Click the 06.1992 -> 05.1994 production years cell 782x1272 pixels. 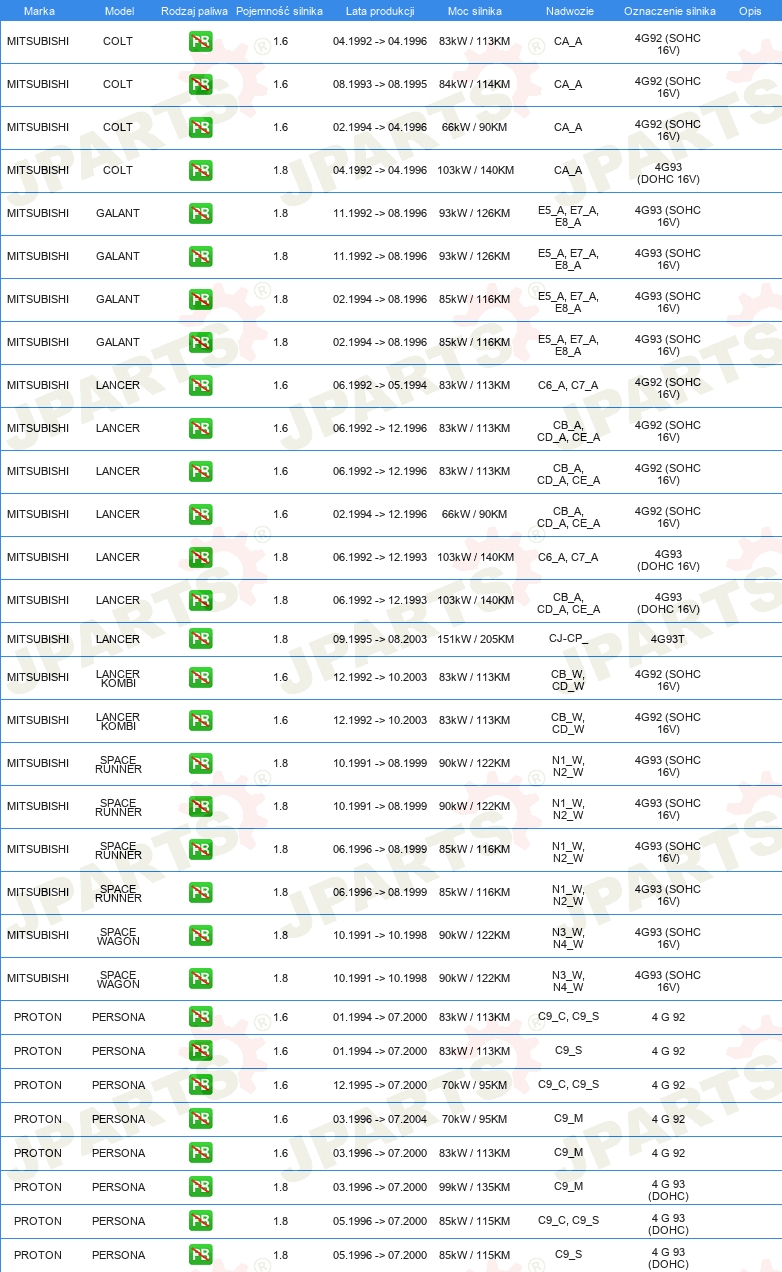pyautogui.click(x=380, y=386)
